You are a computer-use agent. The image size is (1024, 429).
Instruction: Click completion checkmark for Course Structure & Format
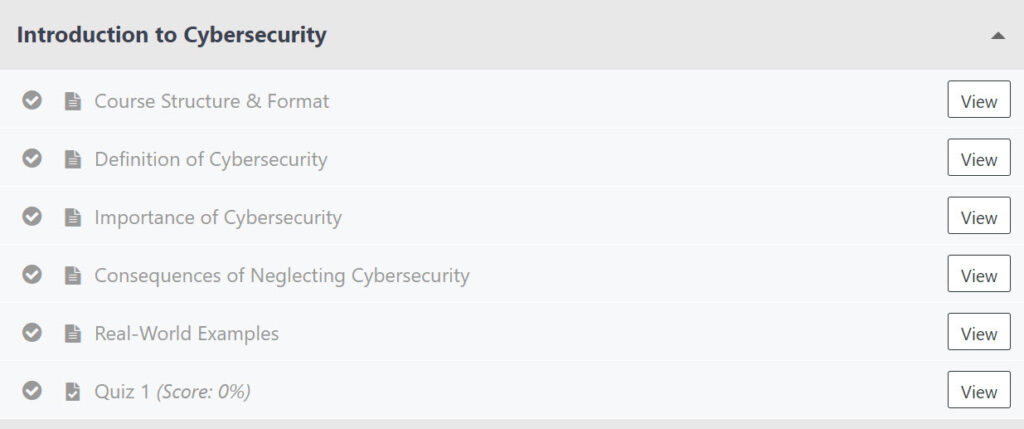33,101
